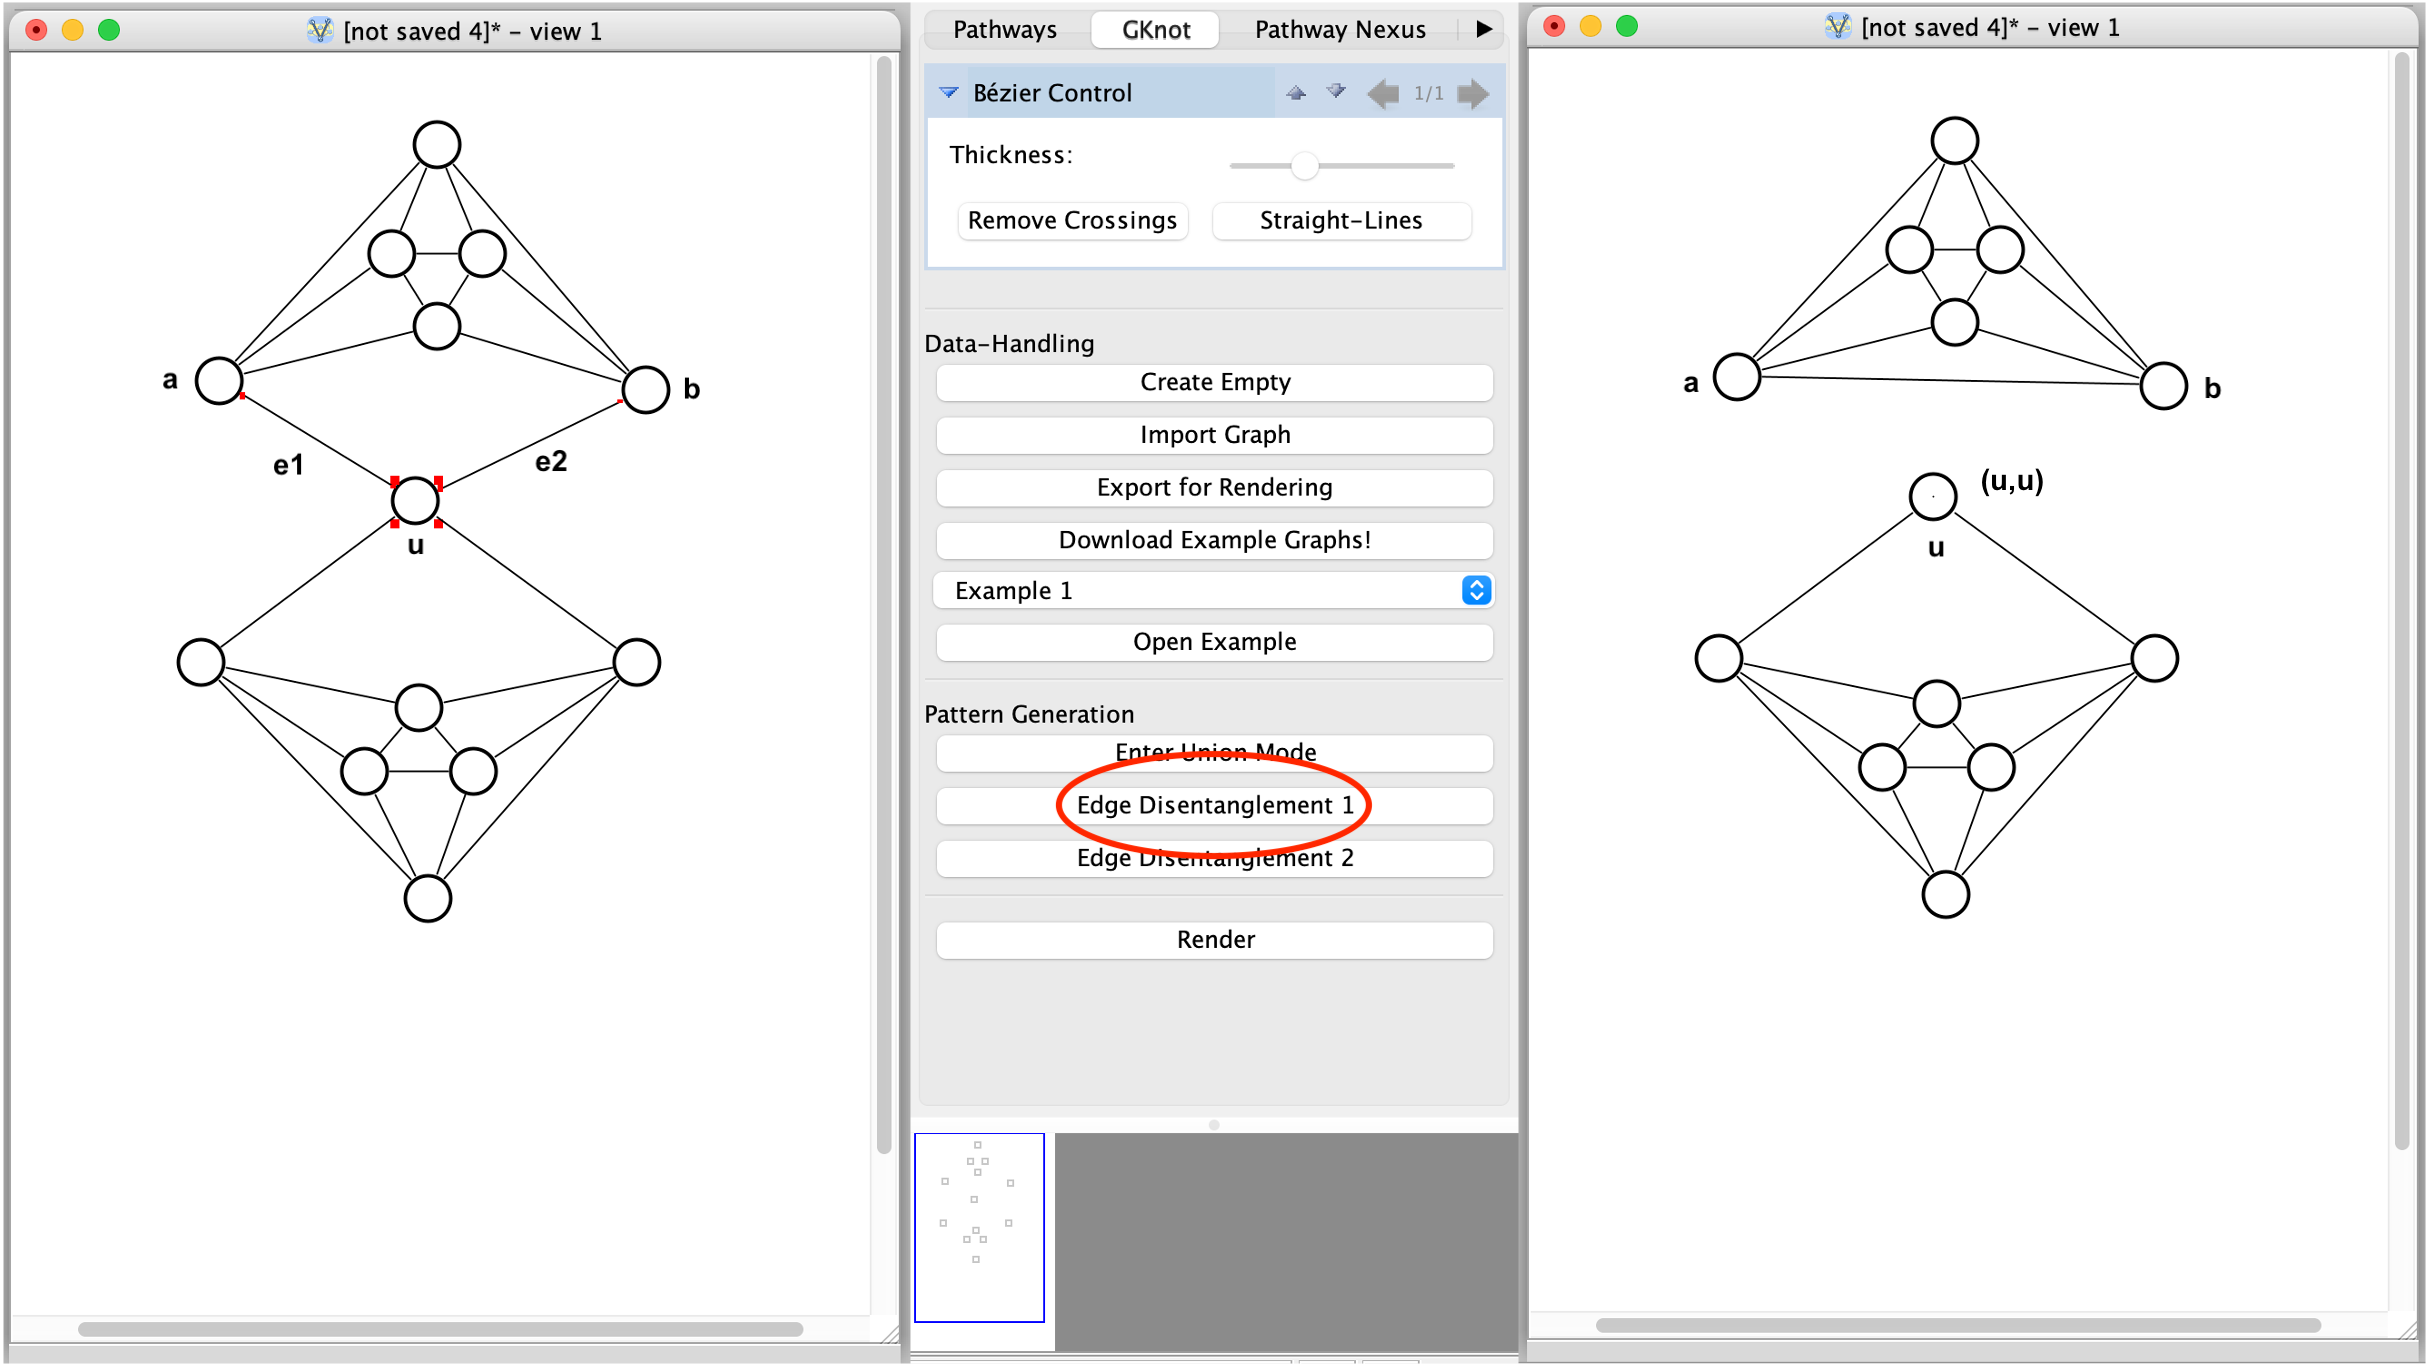Viewport: 2429px width, 1365px height.
Task: Show more tabs with the play arrow
Action: coord(1484,29)
